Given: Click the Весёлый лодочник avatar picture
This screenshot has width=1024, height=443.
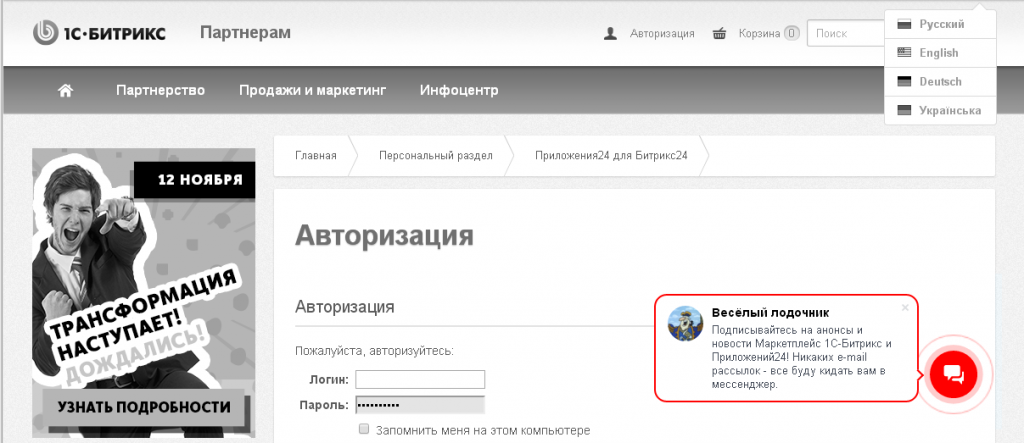Looking at the screenshot, I should (684, 324).
